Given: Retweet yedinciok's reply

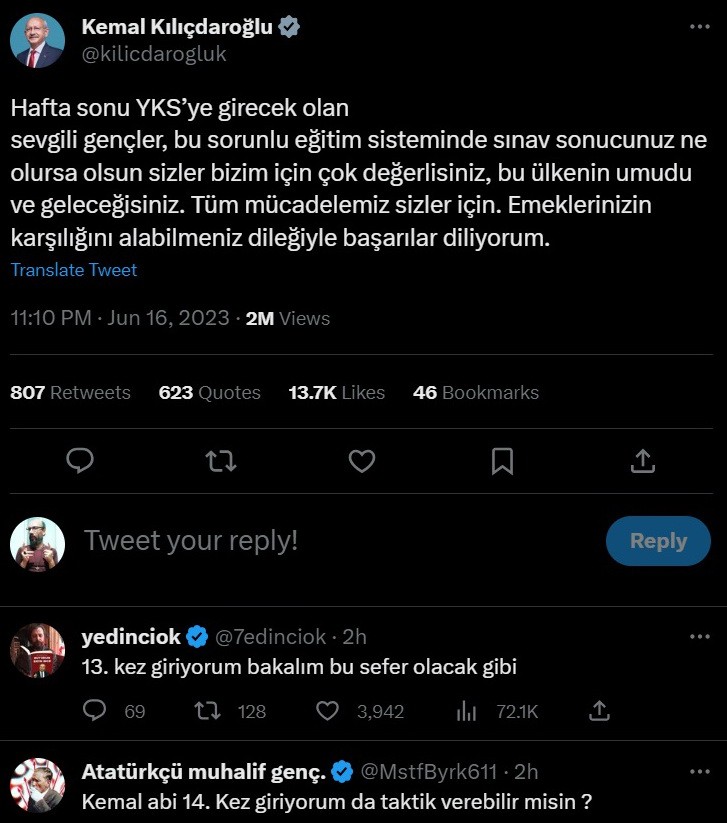Looking at the screenshot, I should coord(207,711).
